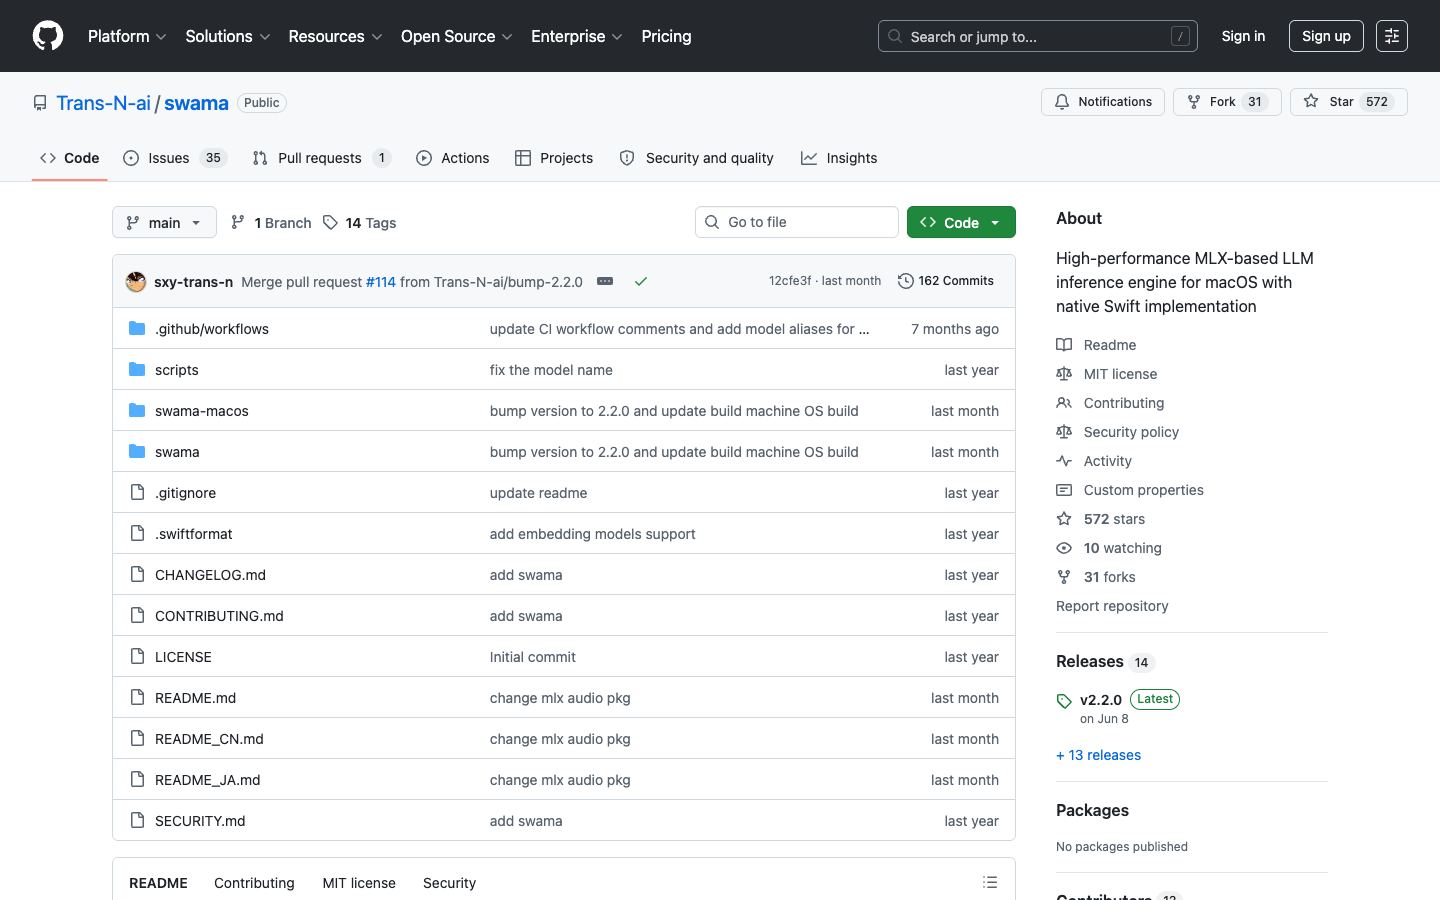
Task: Click the fork icon beside 31 forks
Action: (x=1064, y=577)
